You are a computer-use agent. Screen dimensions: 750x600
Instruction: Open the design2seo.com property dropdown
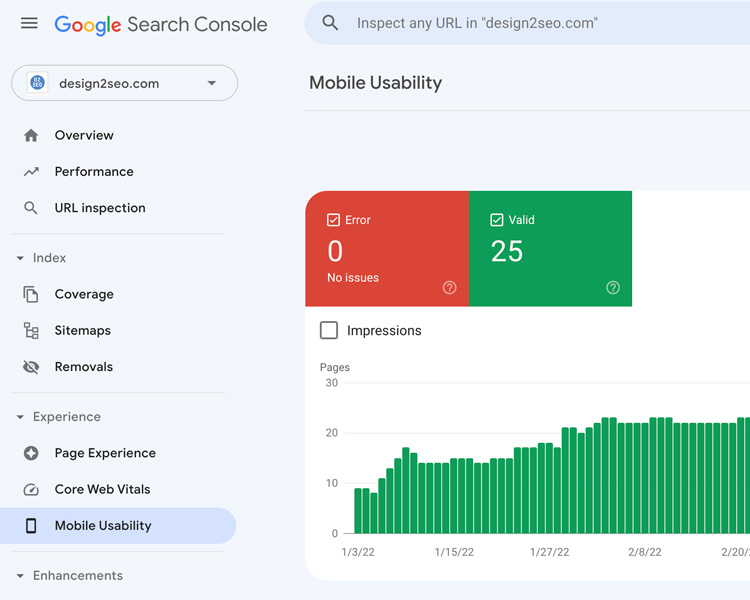124,83
